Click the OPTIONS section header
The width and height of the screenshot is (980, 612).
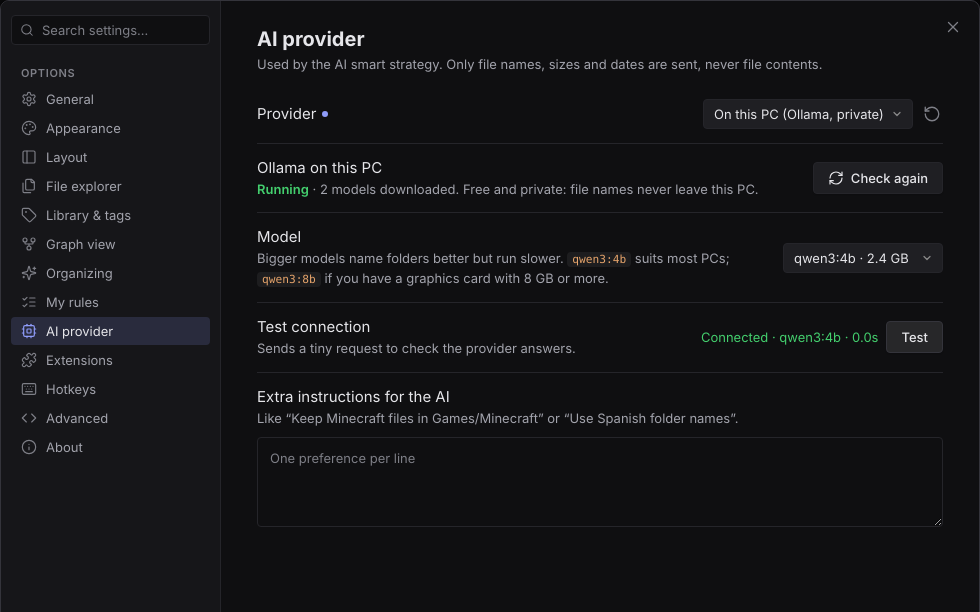click(x=48, y=73)
